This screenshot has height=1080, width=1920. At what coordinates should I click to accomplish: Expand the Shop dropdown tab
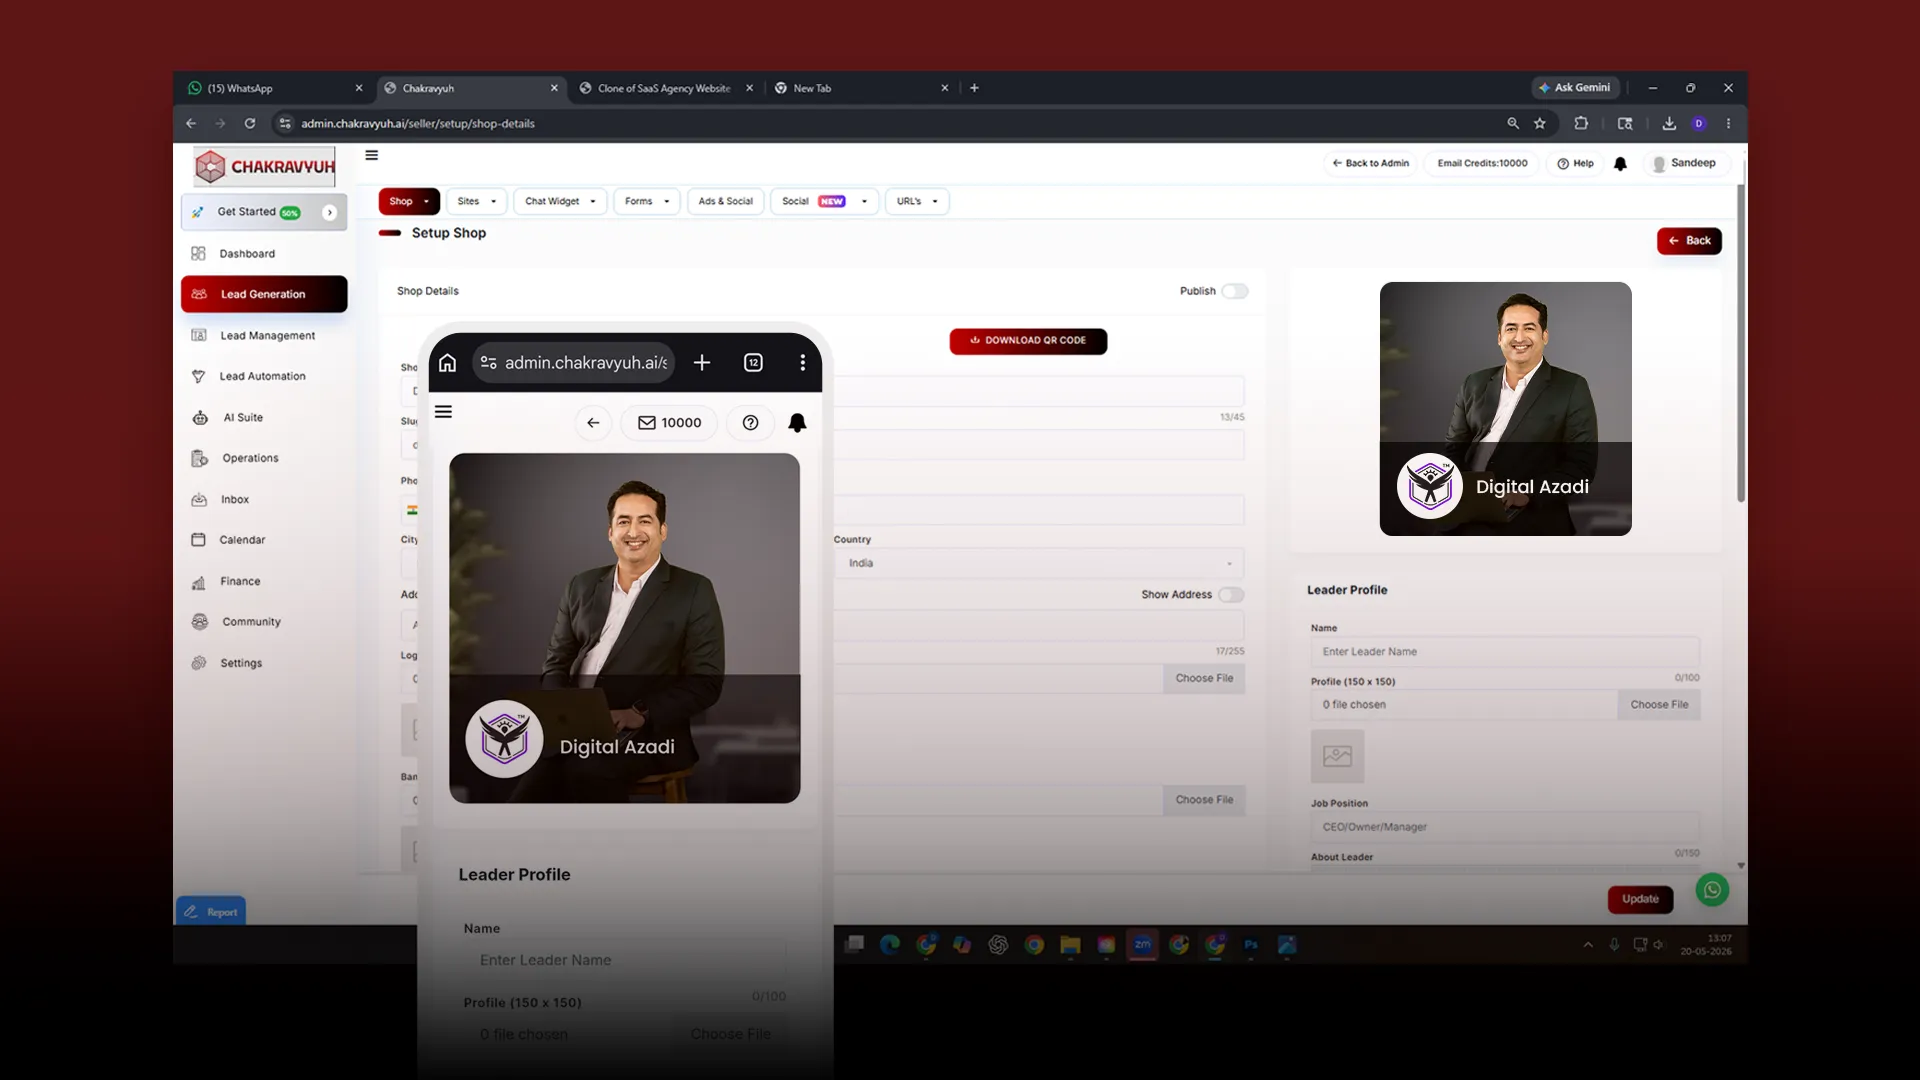click(x=409, y=202)
